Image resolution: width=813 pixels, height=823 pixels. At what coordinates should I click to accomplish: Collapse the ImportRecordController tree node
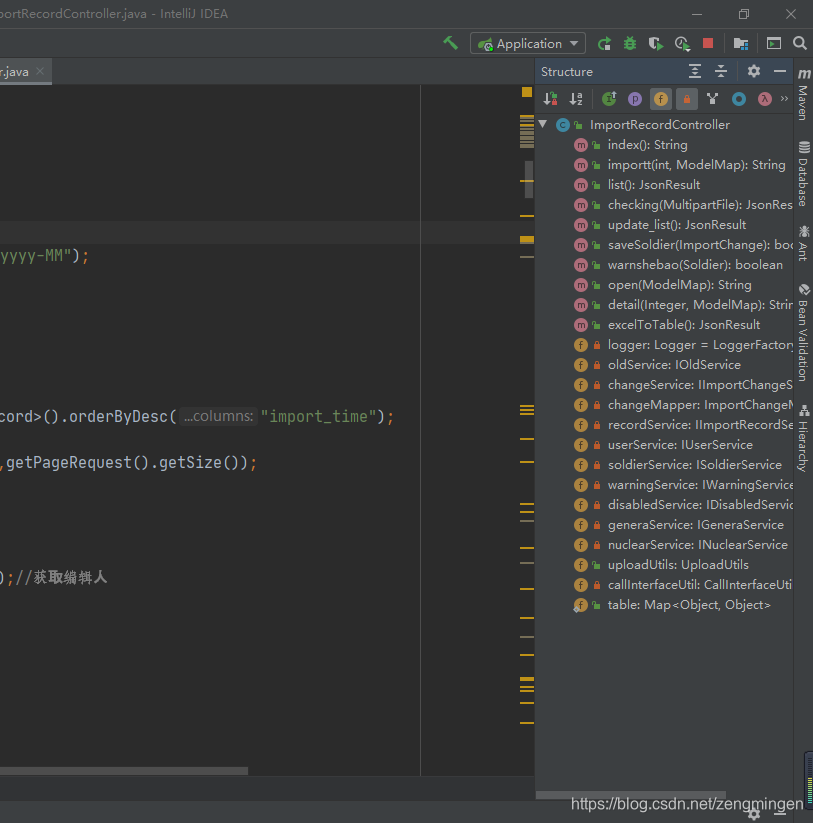click(543, 124)
